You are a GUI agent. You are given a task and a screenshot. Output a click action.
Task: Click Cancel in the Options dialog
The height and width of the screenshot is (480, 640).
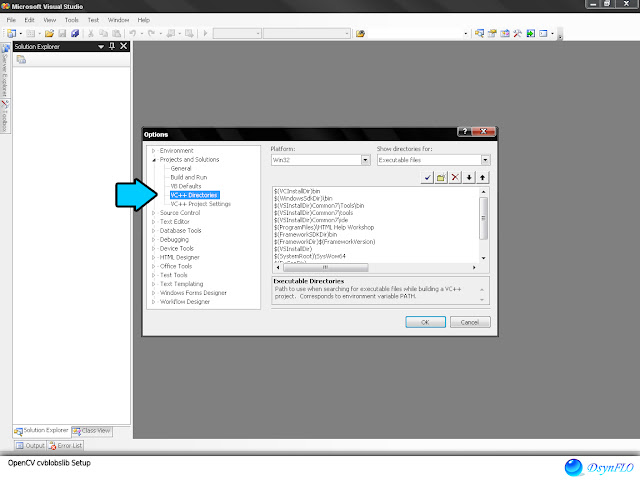click(470, 322)
